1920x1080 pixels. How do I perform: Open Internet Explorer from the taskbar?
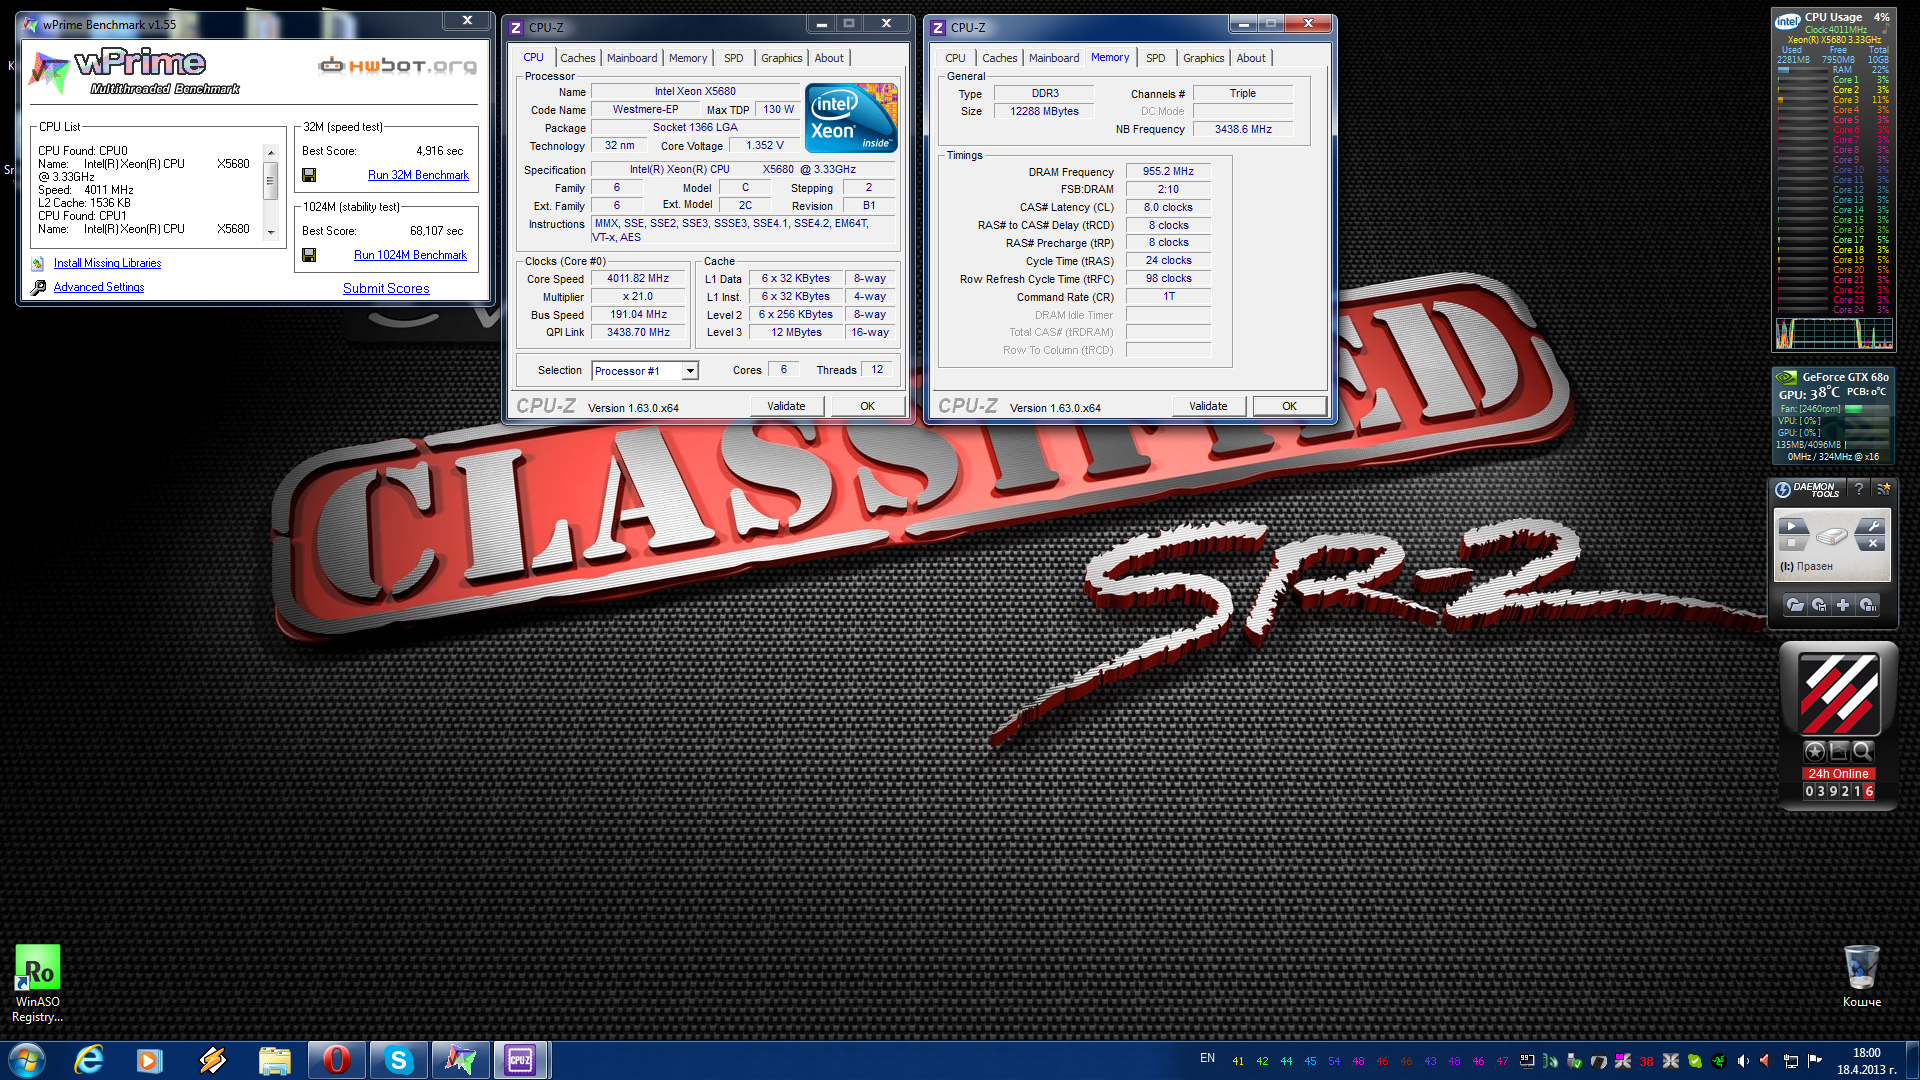[x=89, y=1060]
